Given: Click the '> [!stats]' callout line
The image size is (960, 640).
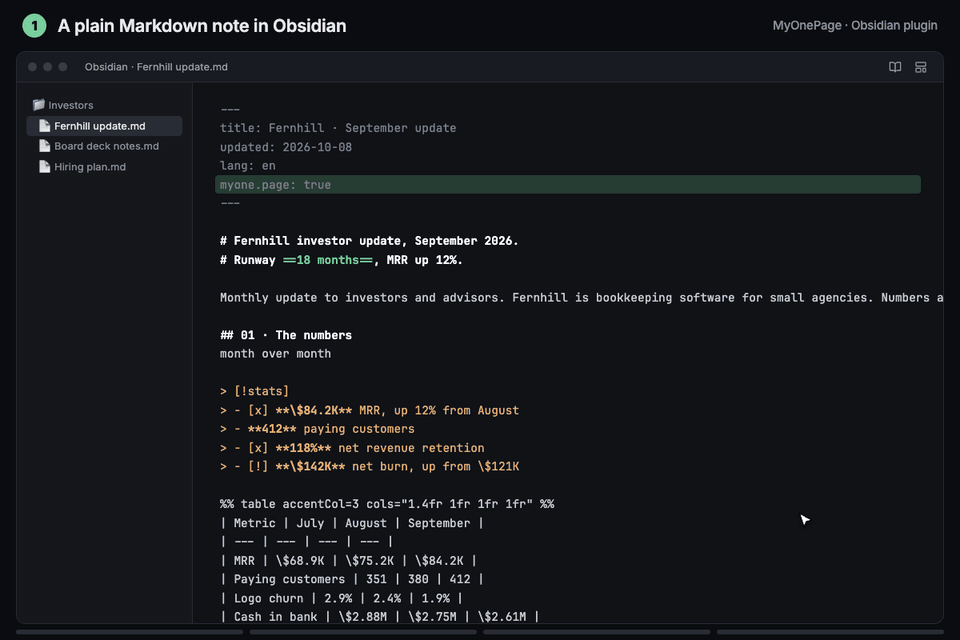Looking at the screenshot, I should pyautogui.click(x=254, y=391).
